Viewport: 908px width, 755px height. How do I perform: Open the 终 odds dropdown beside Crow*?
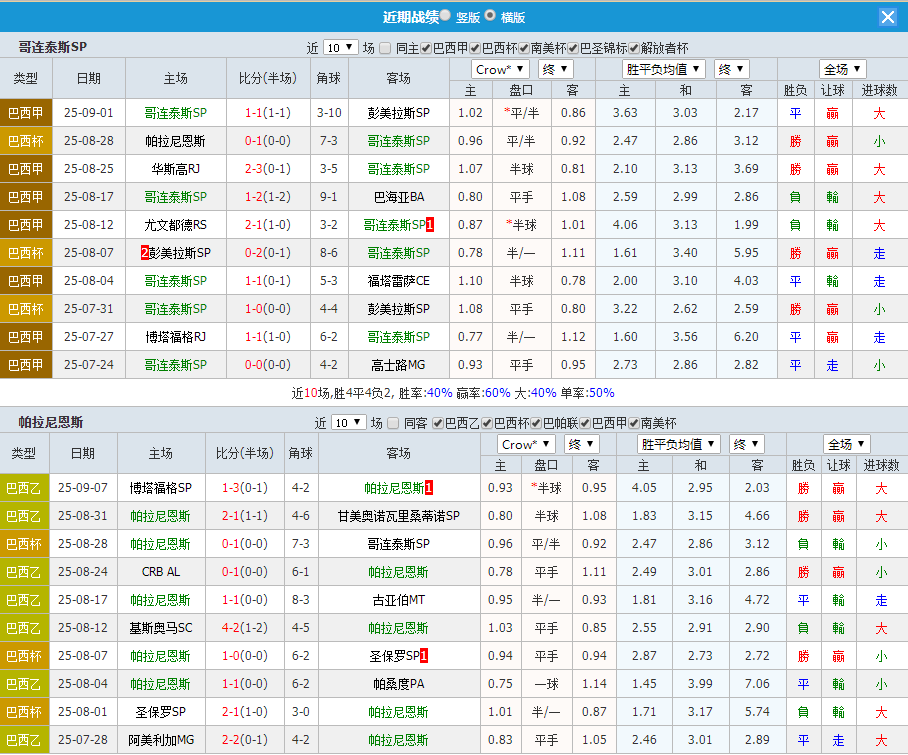[554, 68]
